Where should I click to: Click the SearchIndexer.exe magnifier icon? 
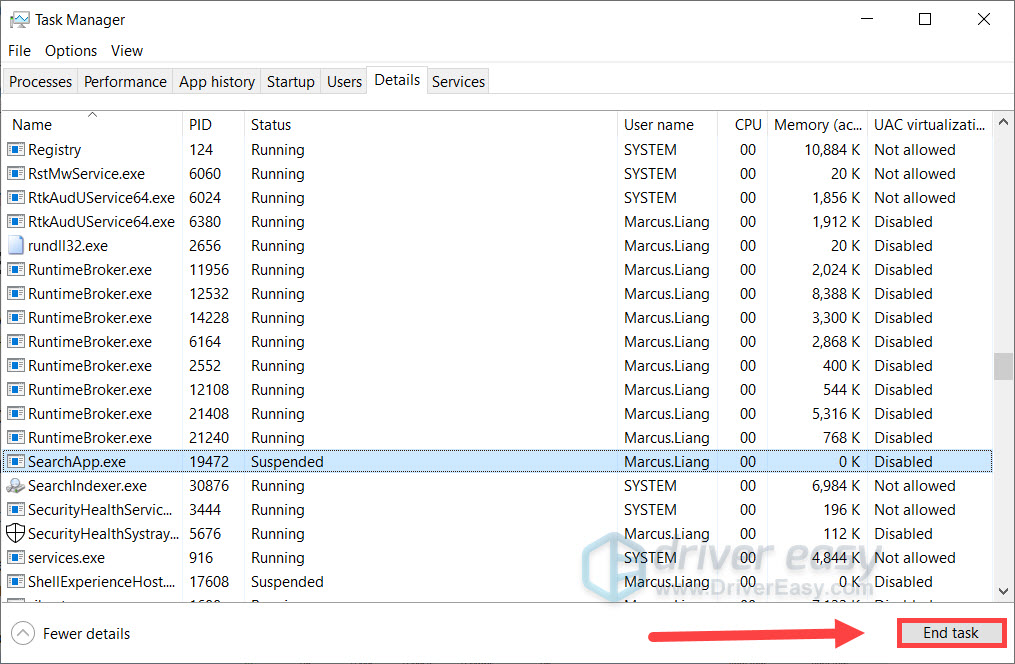click(x=16, y=486)
